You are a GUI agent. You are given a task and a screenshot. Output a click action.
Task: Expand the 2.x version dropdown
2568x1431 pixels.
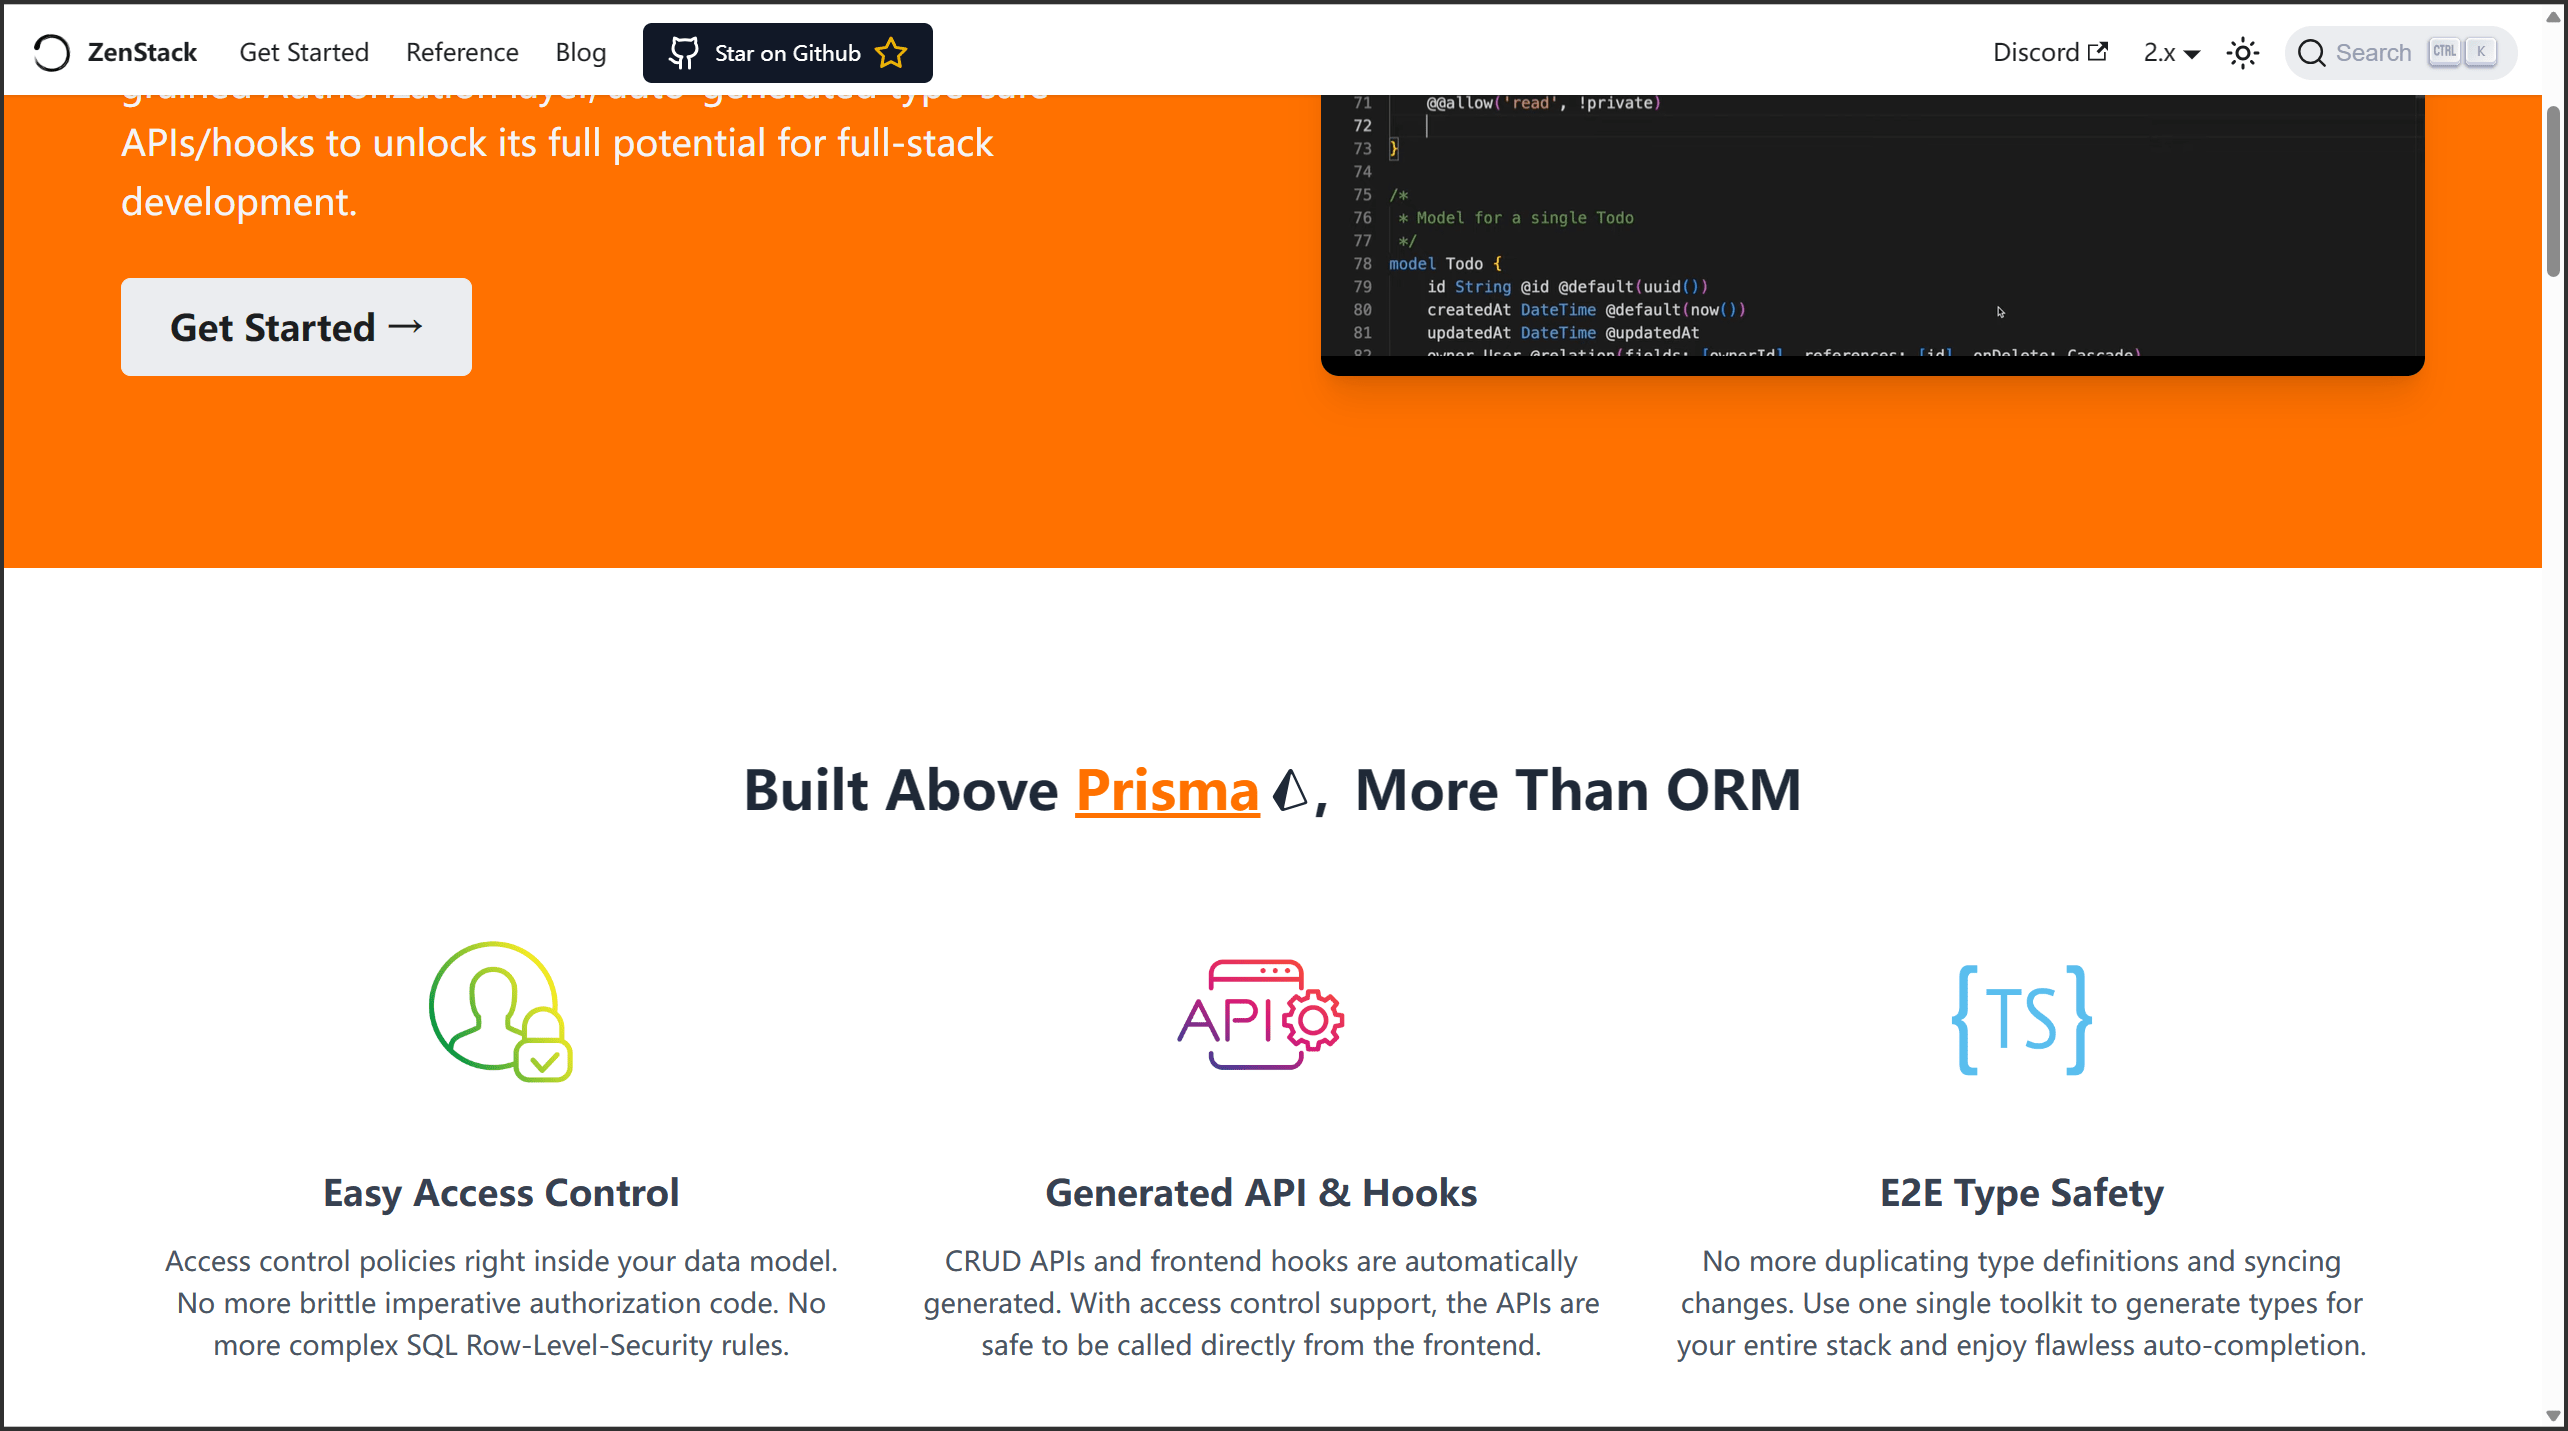[2171, 53]
